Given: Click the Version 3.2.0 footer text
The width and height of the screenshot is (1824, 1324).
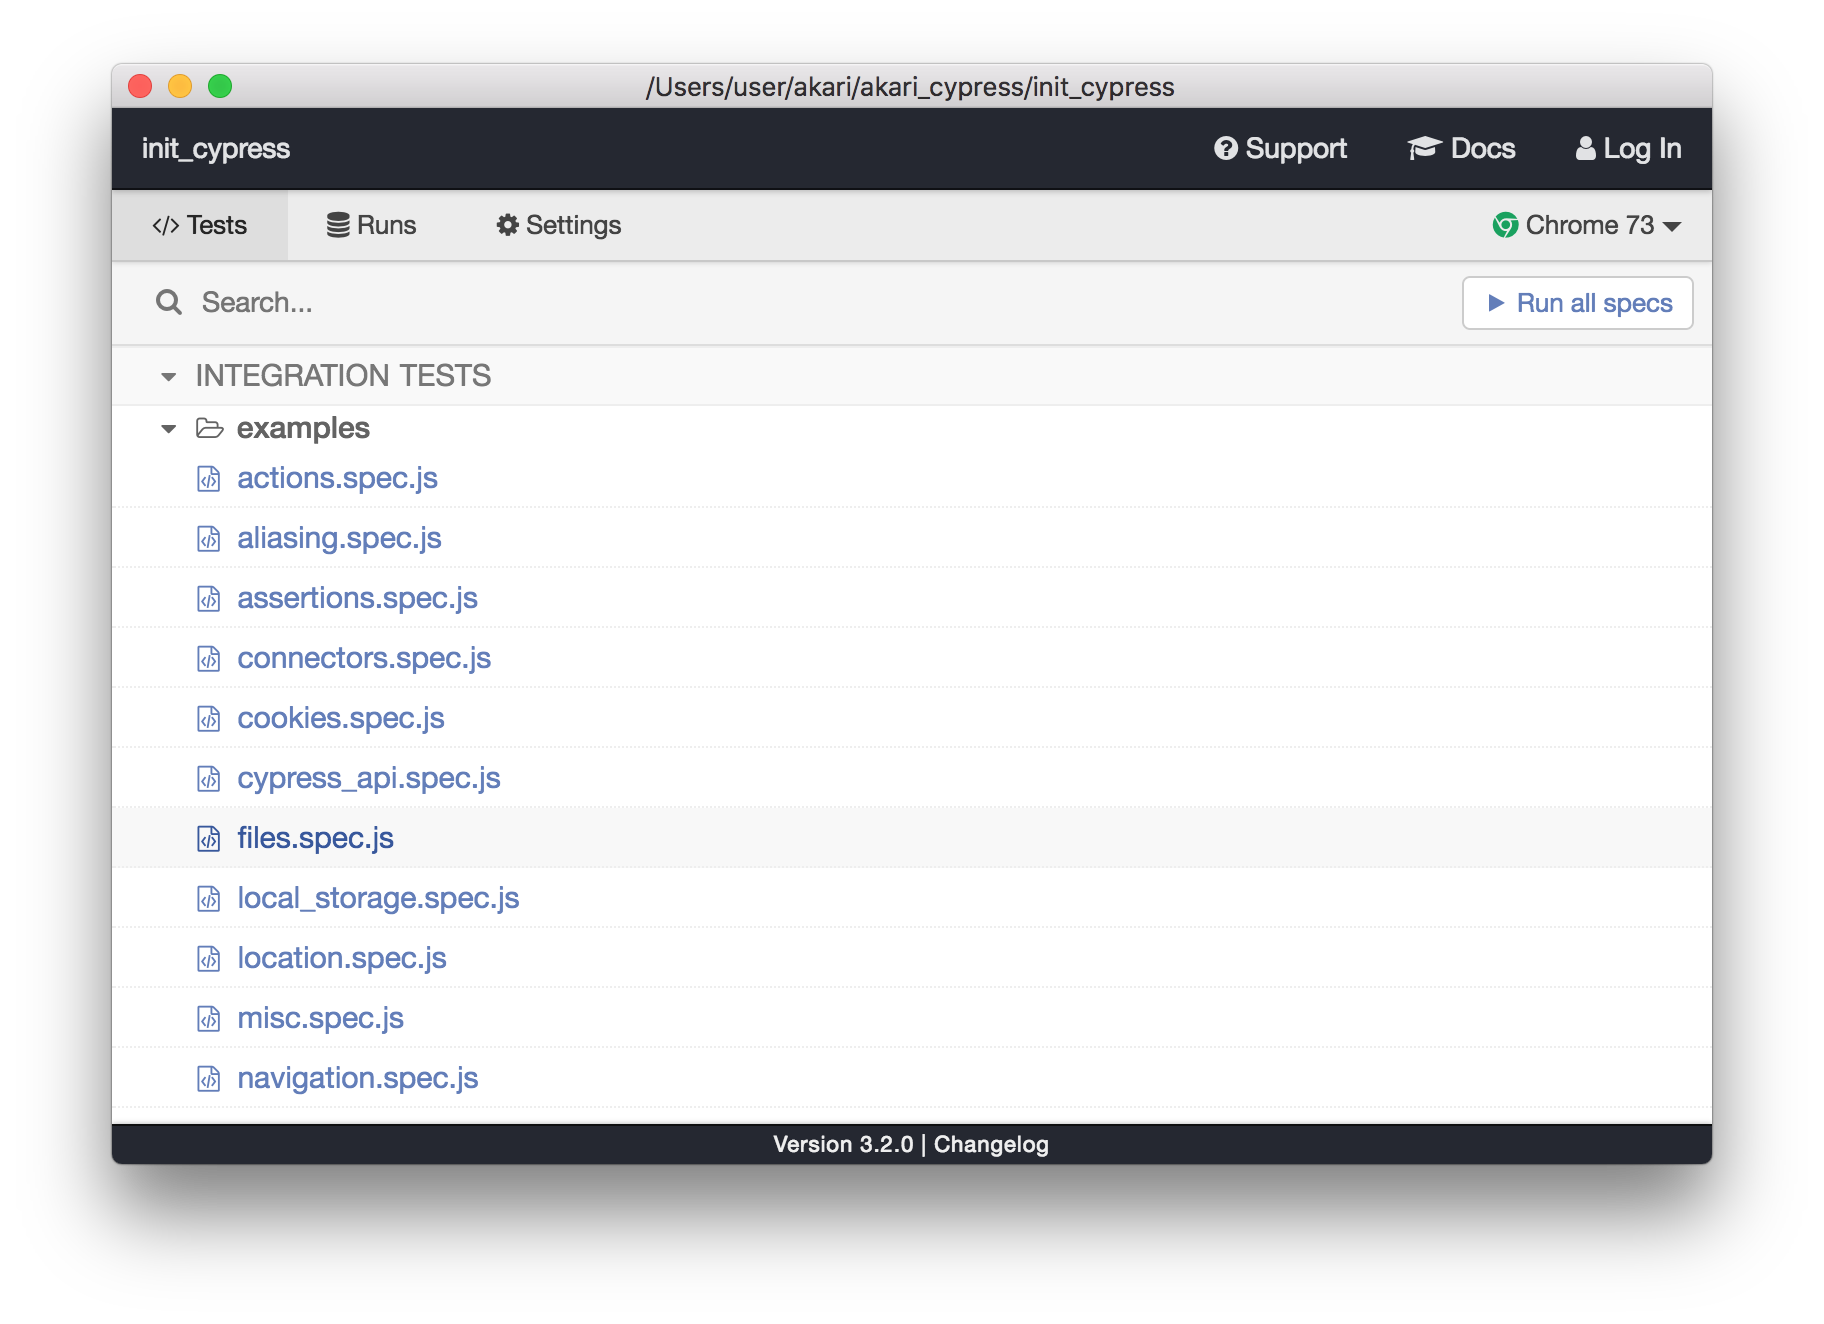Looking at the screenshot, I should (x=843, y=1144).
